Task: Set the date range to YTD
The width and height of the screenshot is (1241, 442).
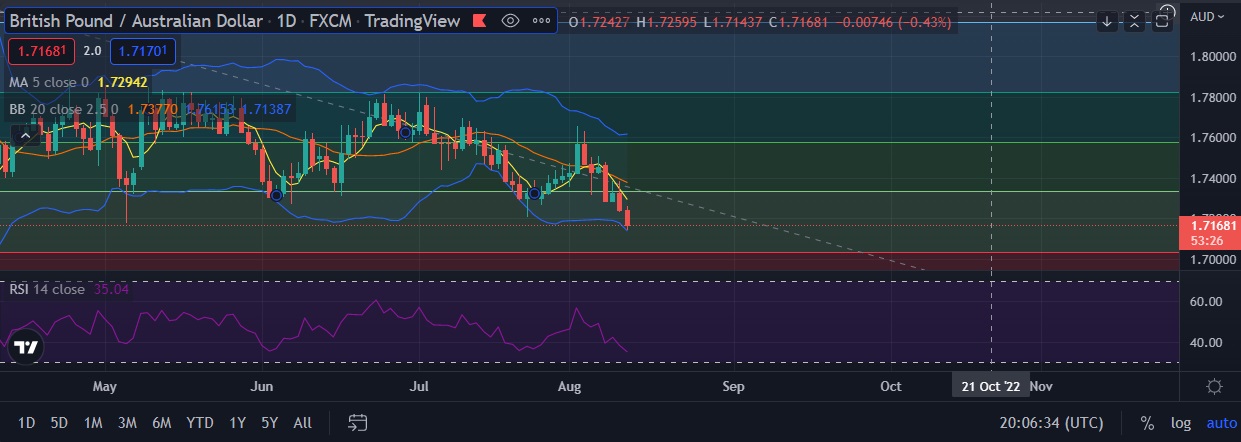Action: tap(200, 423)
